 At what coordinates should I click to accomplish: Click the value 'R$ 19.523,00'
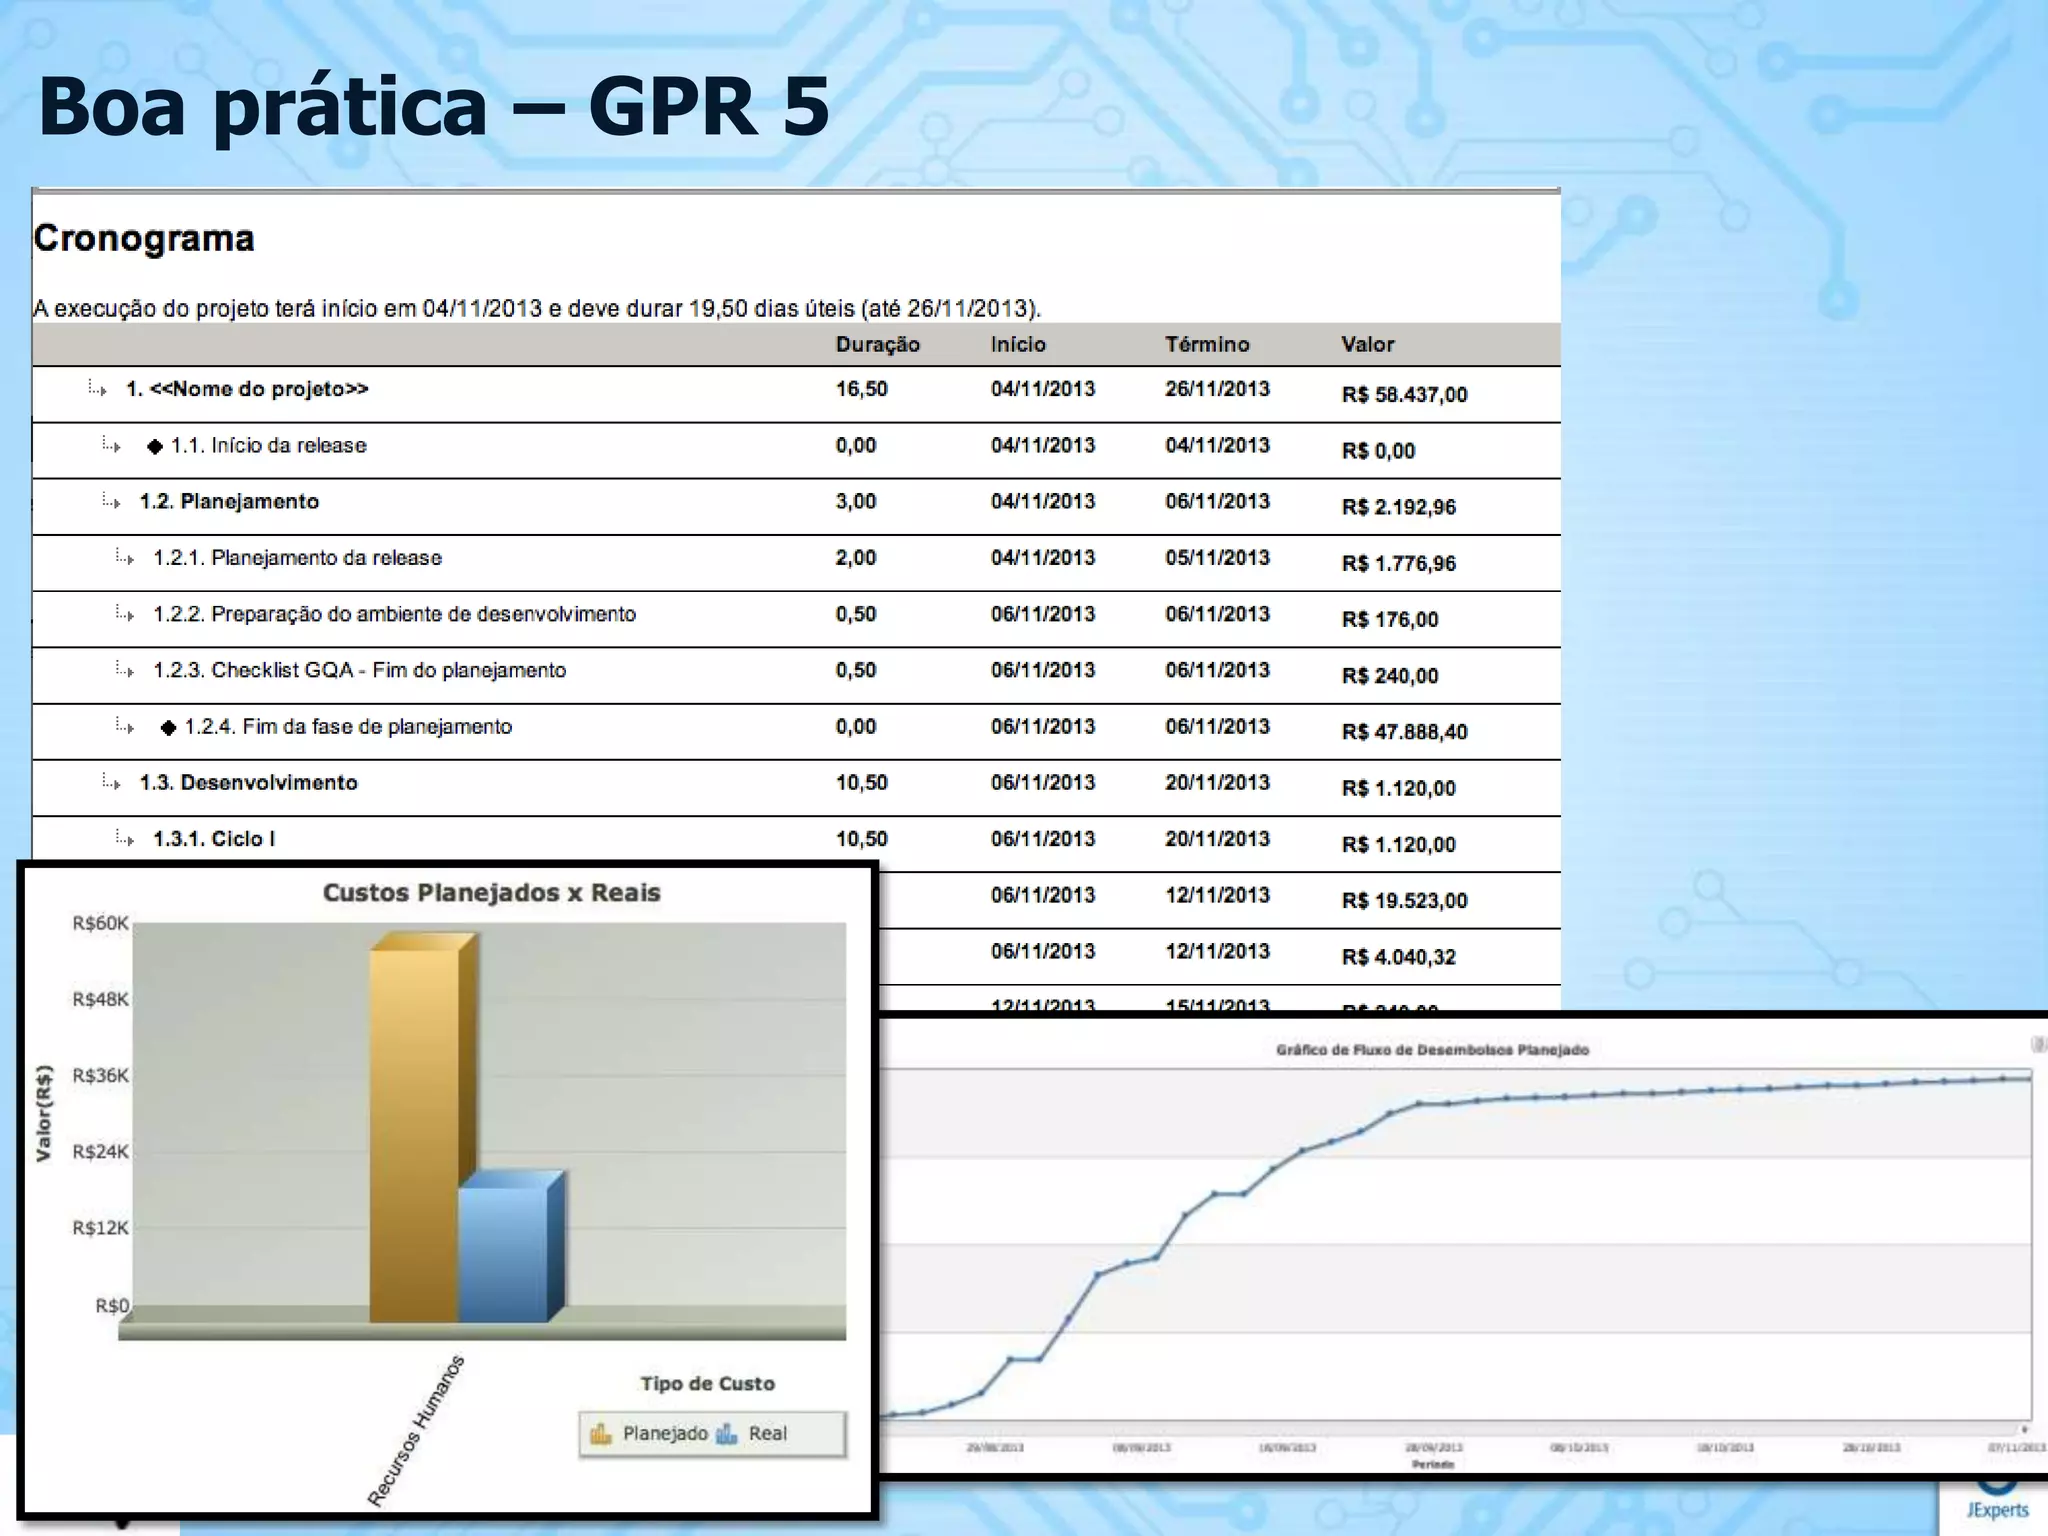tap(1404, 900)
